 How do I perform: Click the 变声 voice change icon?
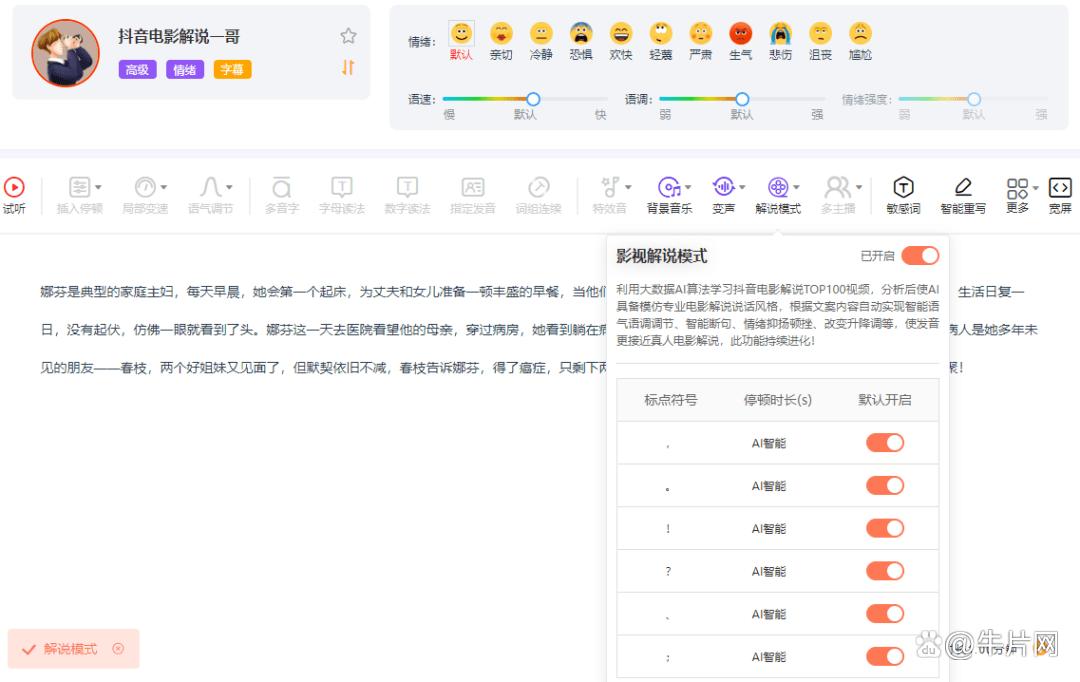coord(722,188)
